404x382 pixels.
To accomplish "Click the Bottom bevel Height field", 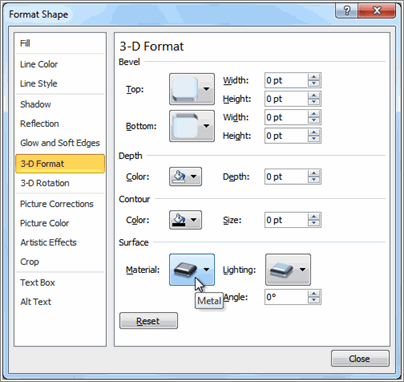I will tap(286, 136).
